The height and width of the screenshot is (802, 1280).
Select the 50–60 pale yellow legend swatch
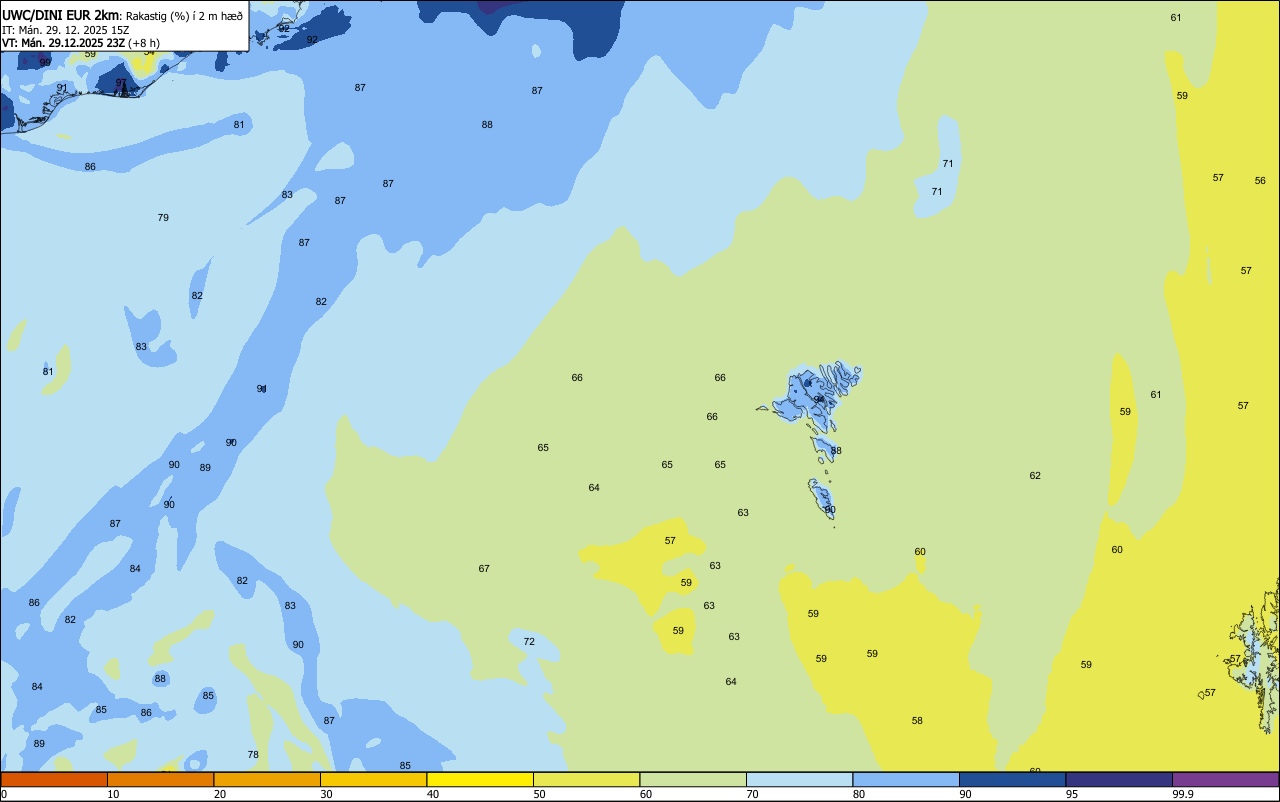pyautogui.click(x=586, y=779)
